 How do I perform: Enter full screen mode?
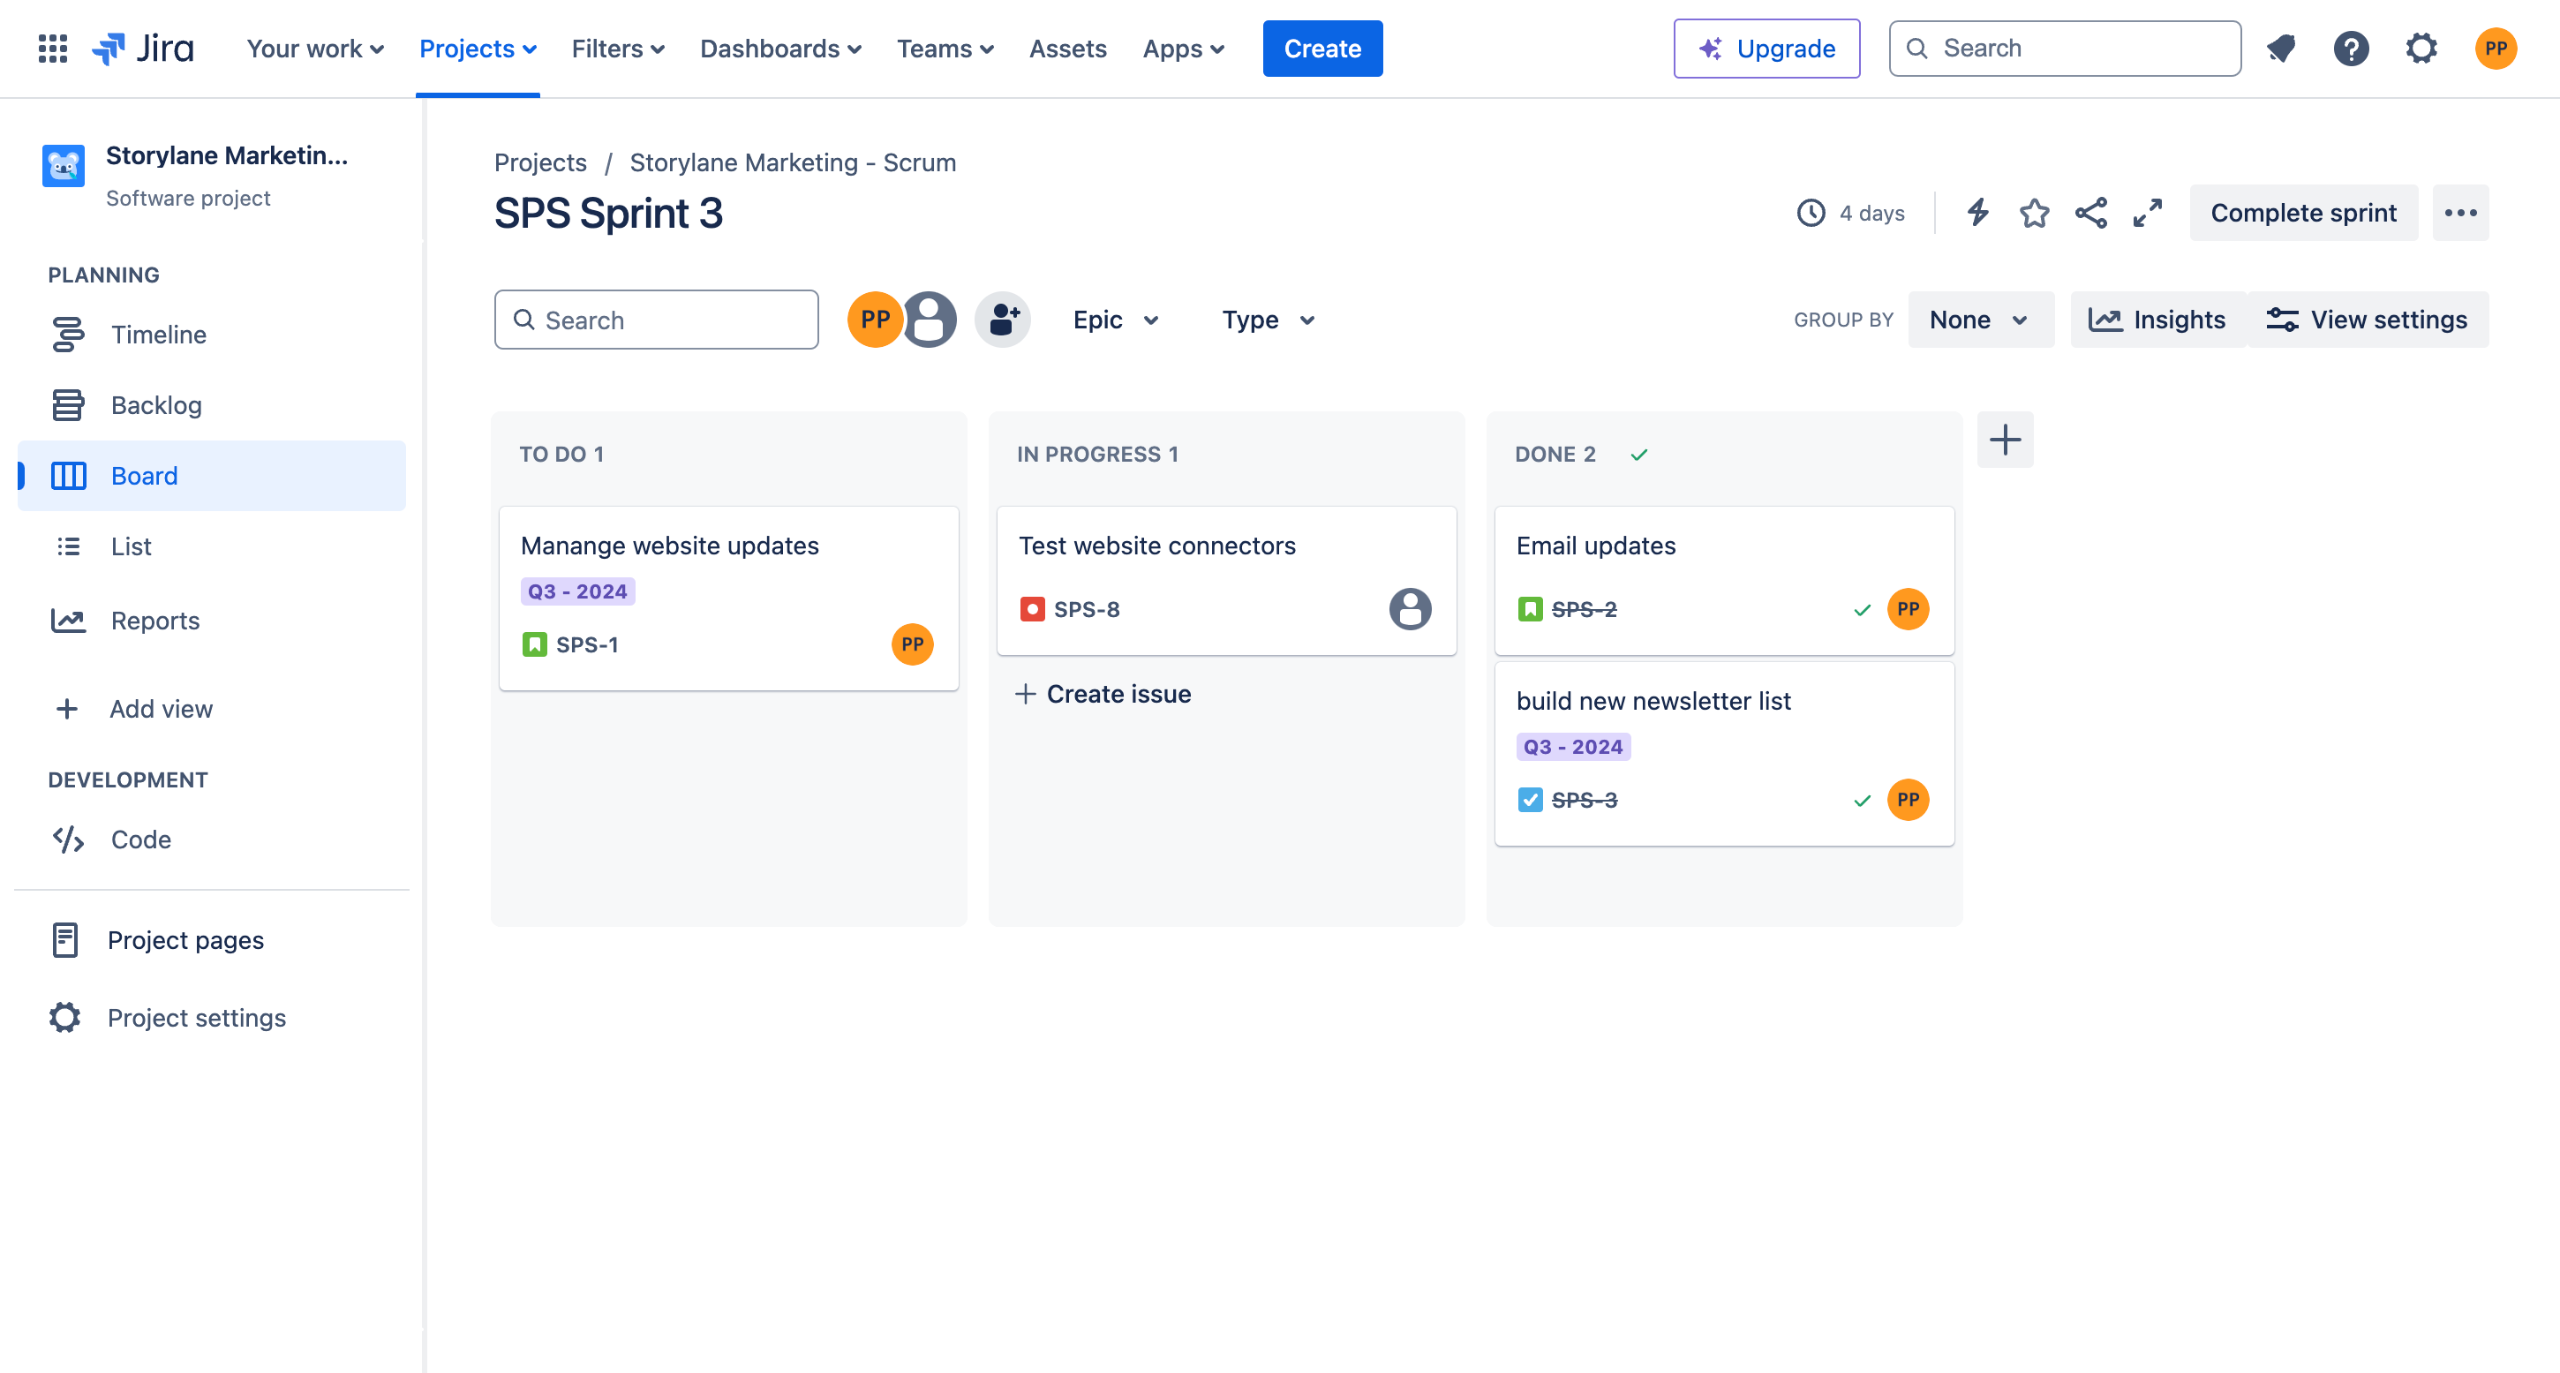(2147, 212)
